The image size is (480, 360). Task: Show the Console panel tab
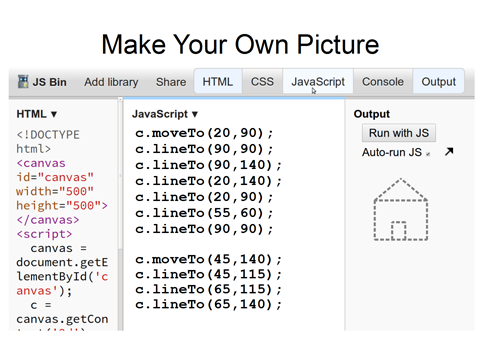pyautogui.click(x=383, y=81)
